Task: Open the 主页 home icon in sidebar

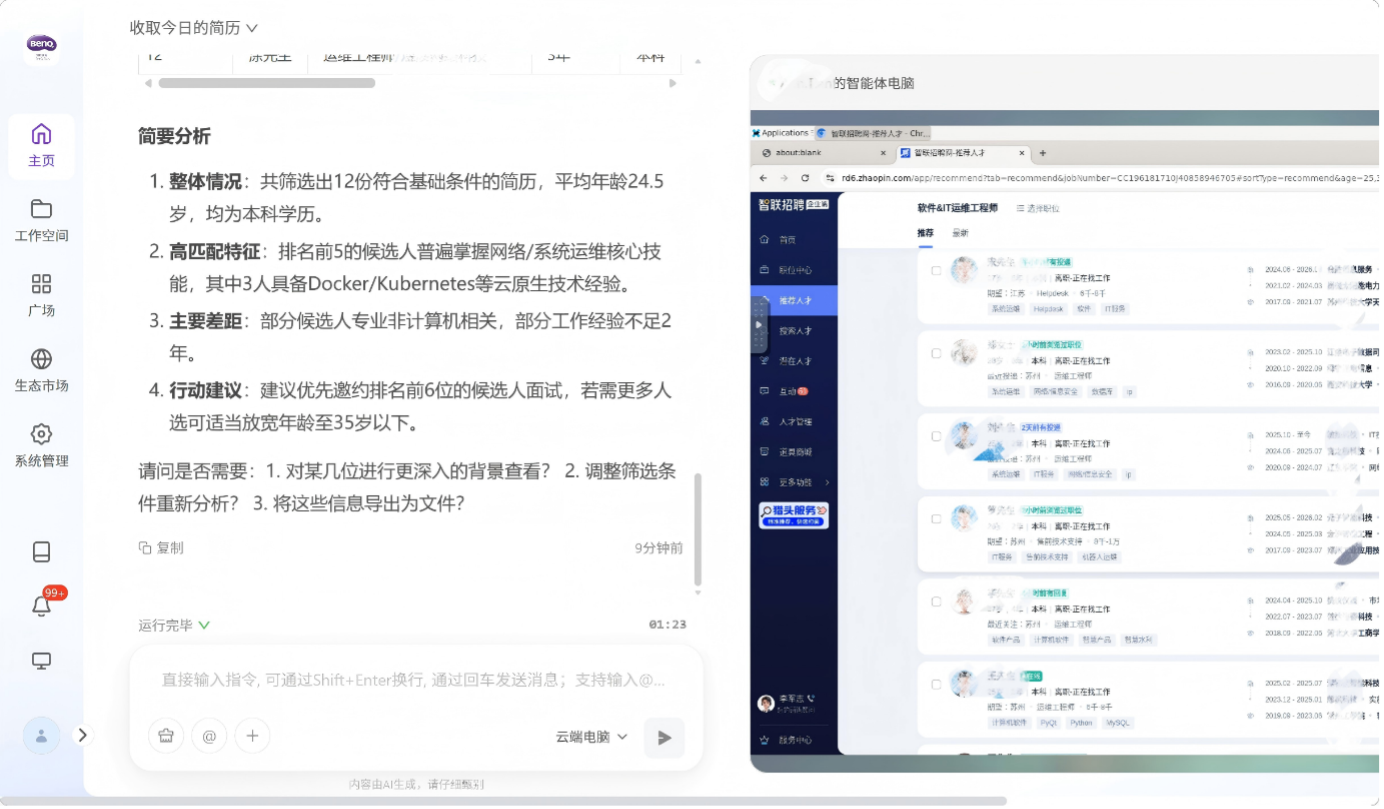Action: 41,145
